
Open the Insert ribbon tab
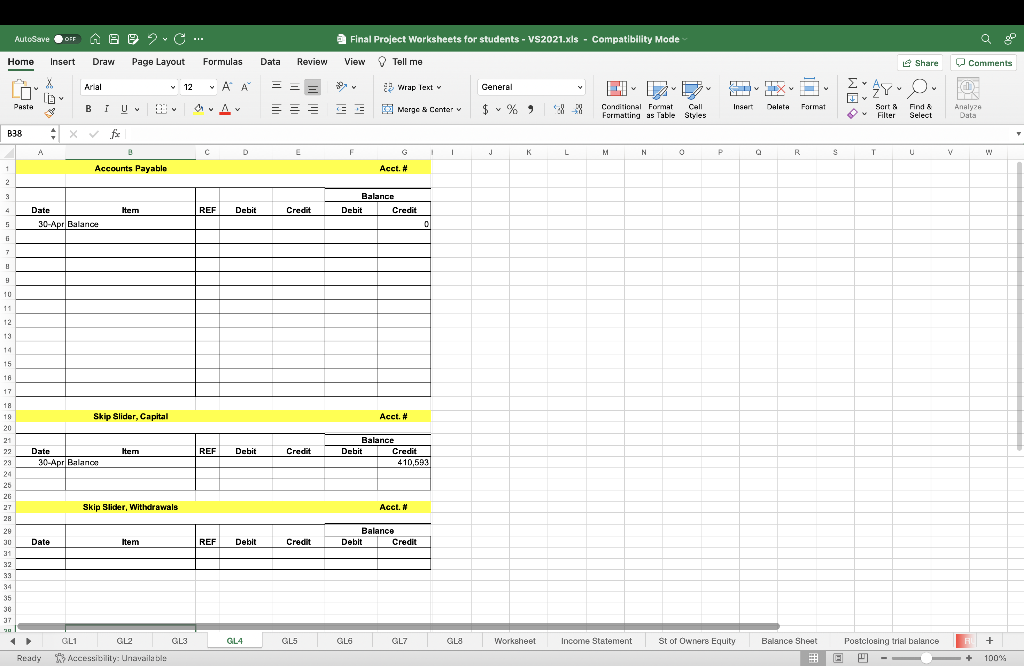(63, 62)
